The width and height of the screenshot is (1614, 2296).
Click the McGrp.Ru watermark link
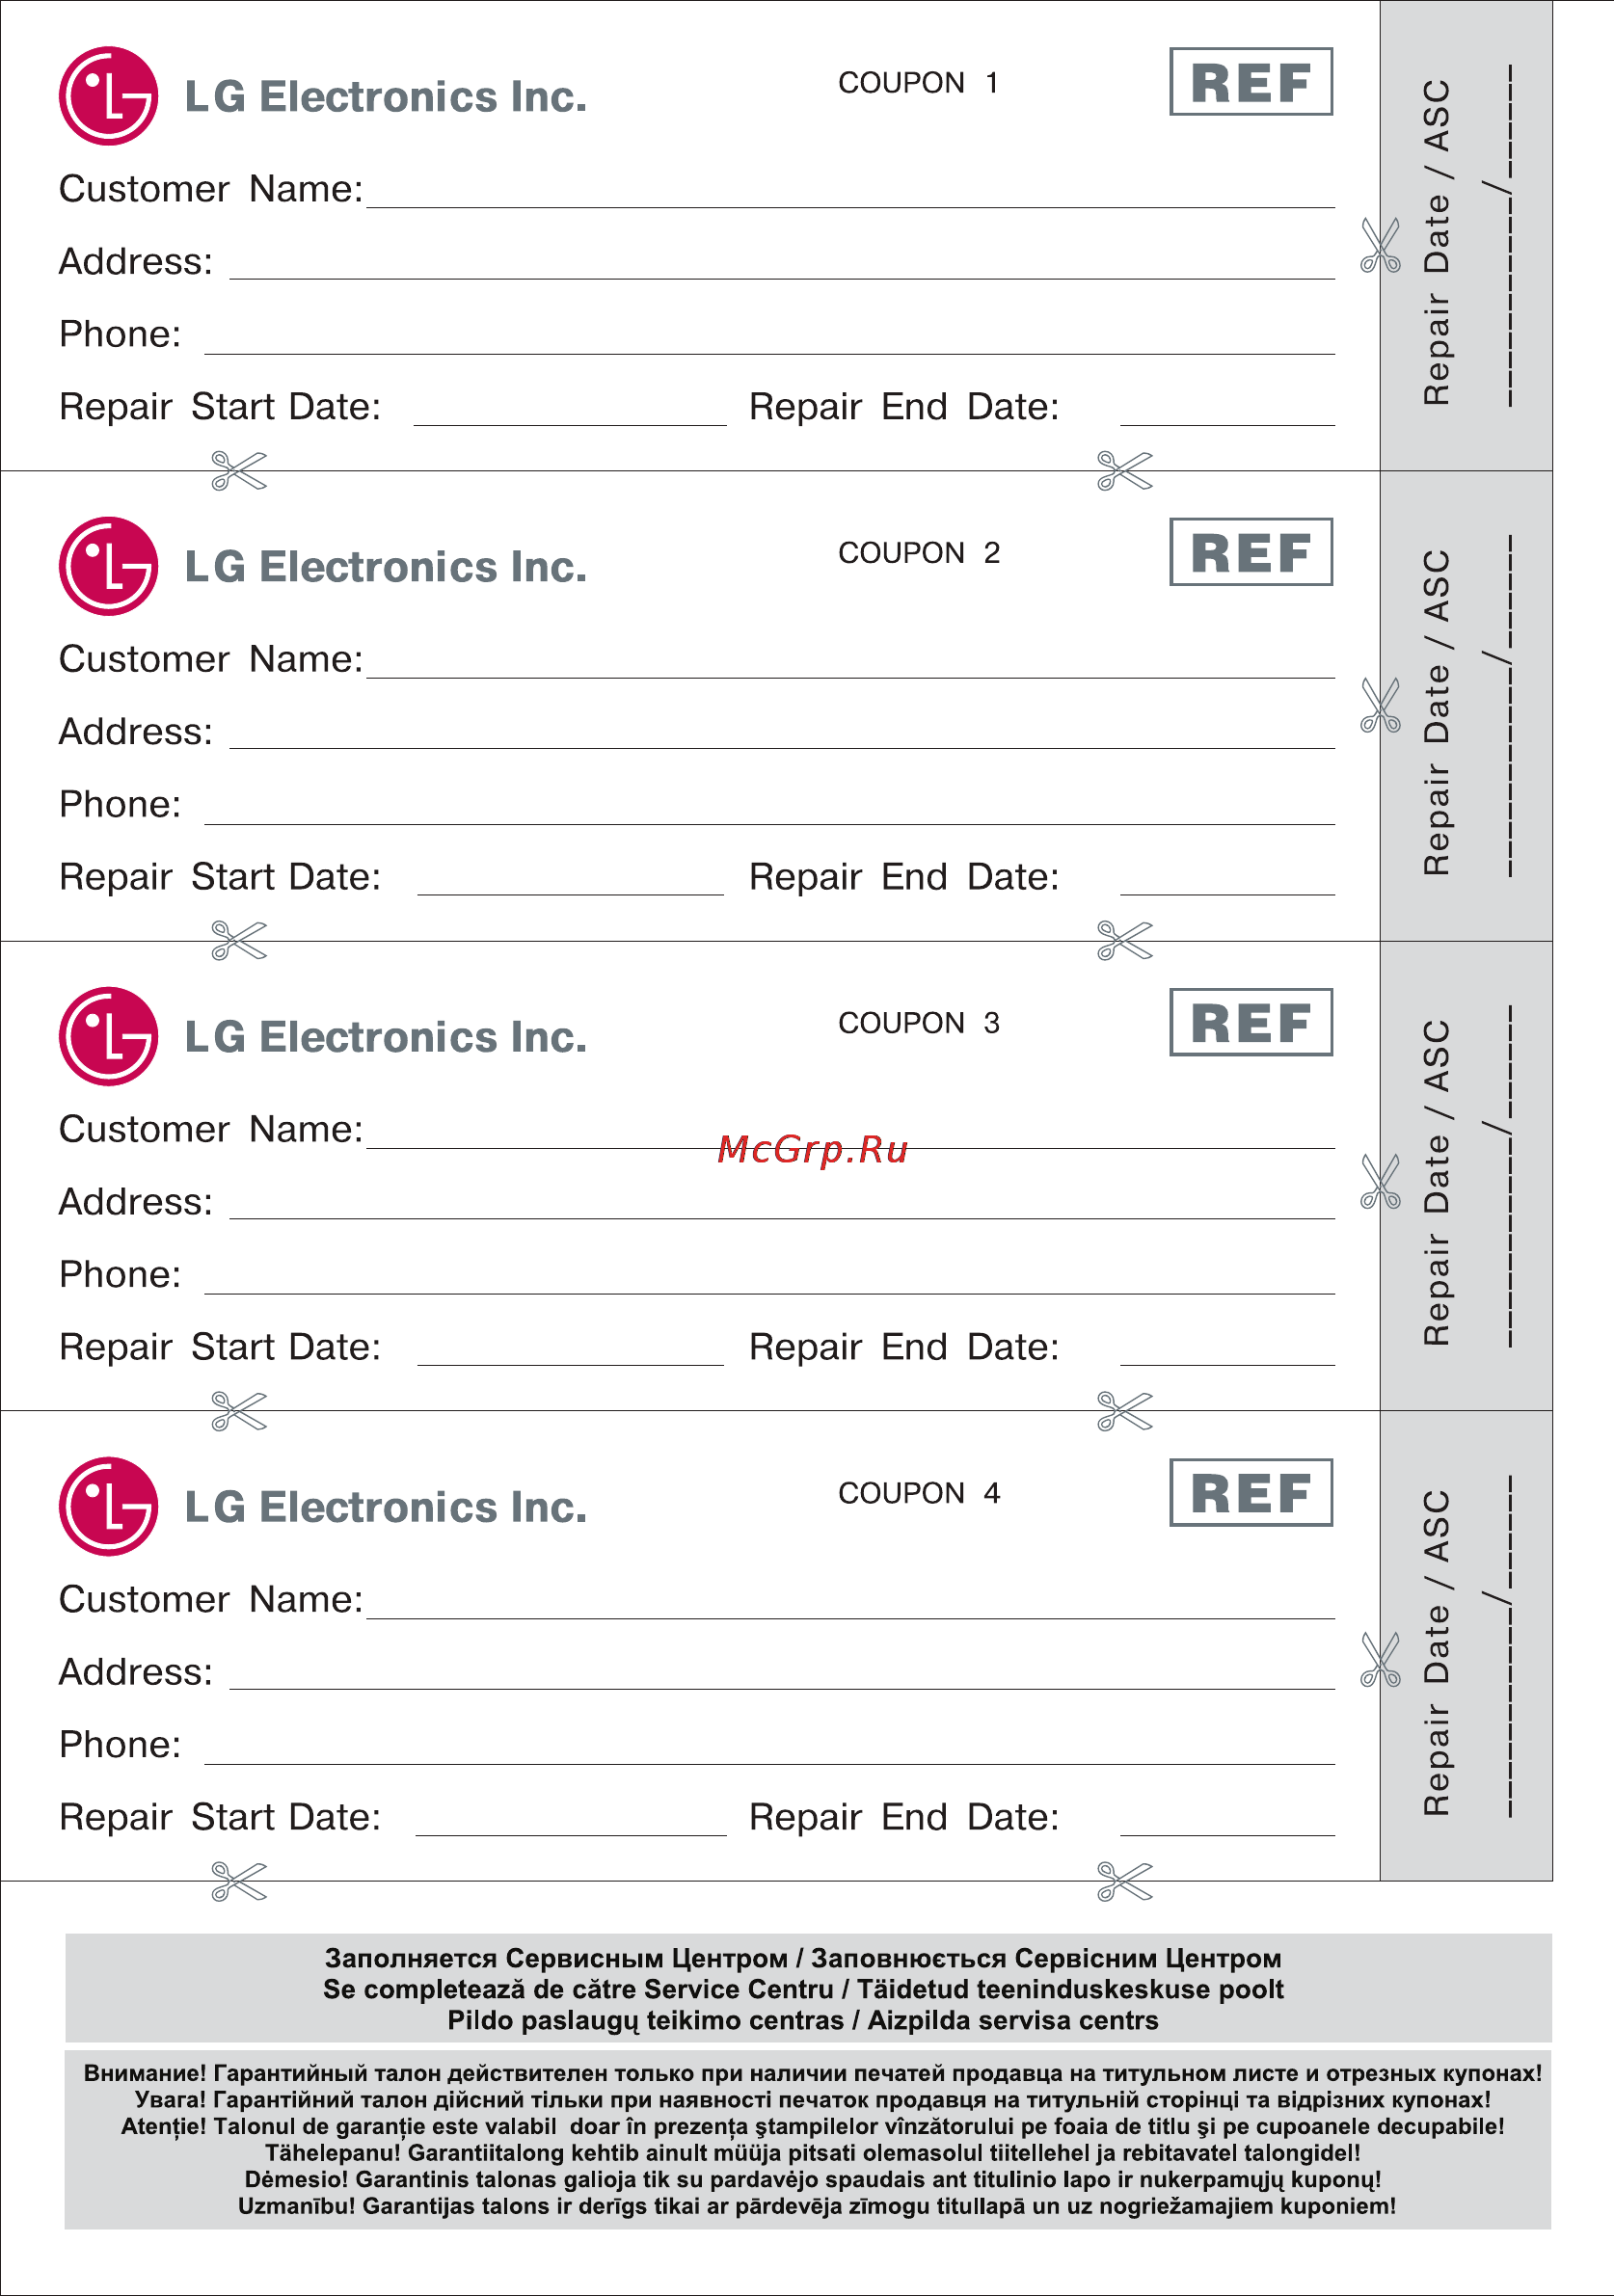tap(812, 1150)
